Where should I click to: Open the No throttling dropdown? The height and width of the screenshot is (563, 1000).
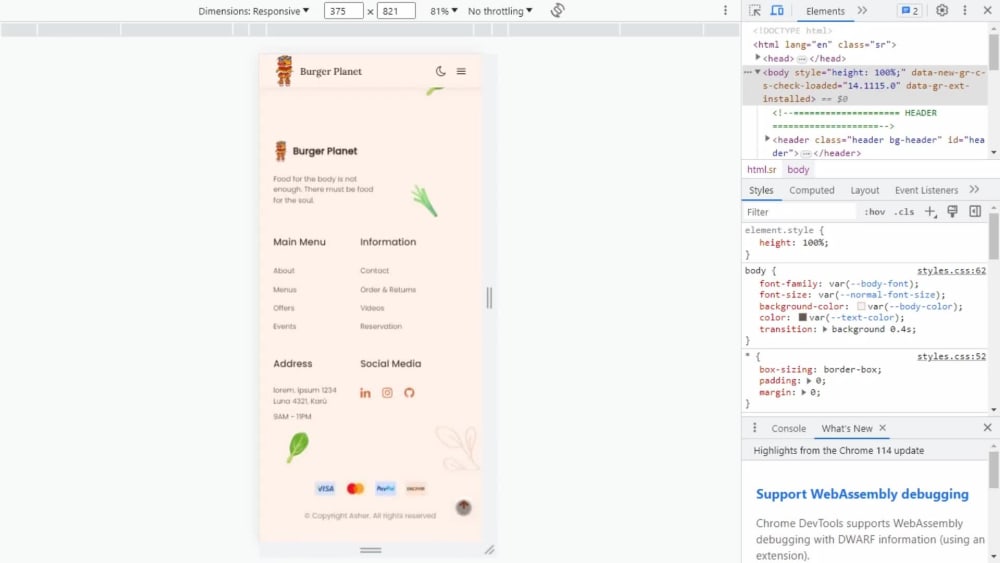pyautogui.click(x=500, y=11)
